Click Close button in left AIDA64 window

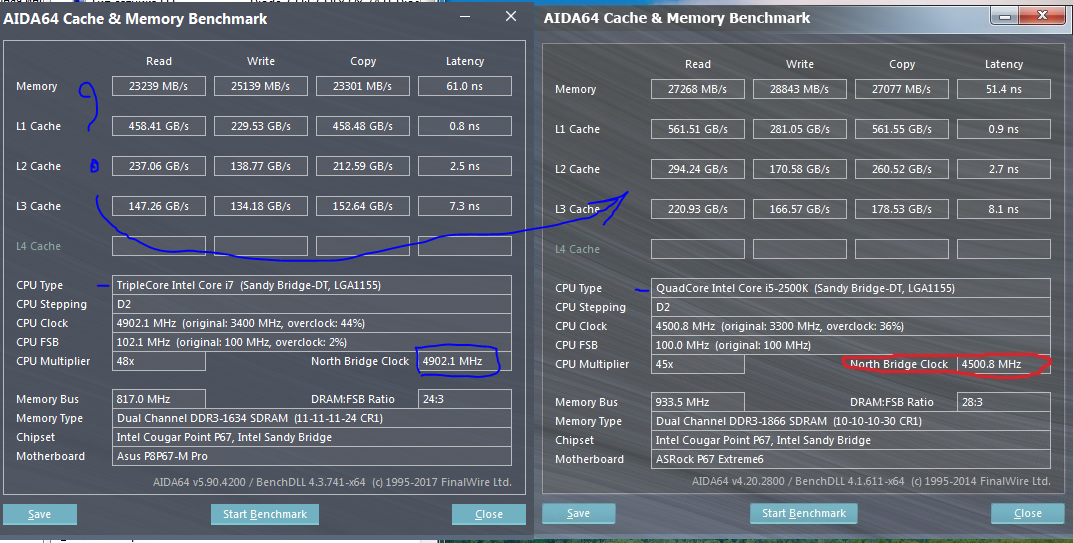pos(489,514)
